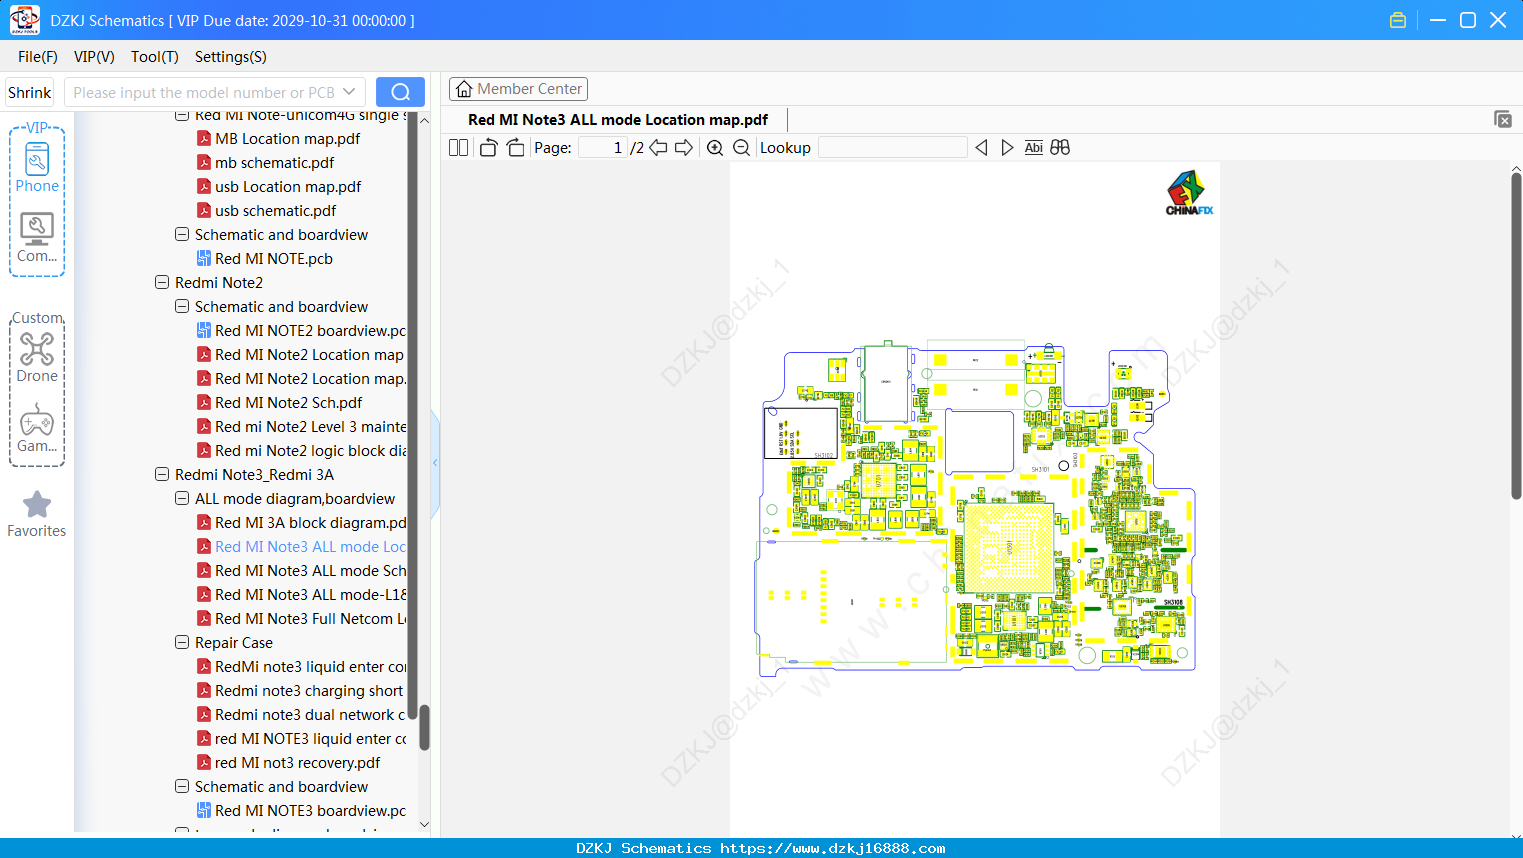Open the Phone category
This screenshot has width=1523, height=858.
coord(37,167)
